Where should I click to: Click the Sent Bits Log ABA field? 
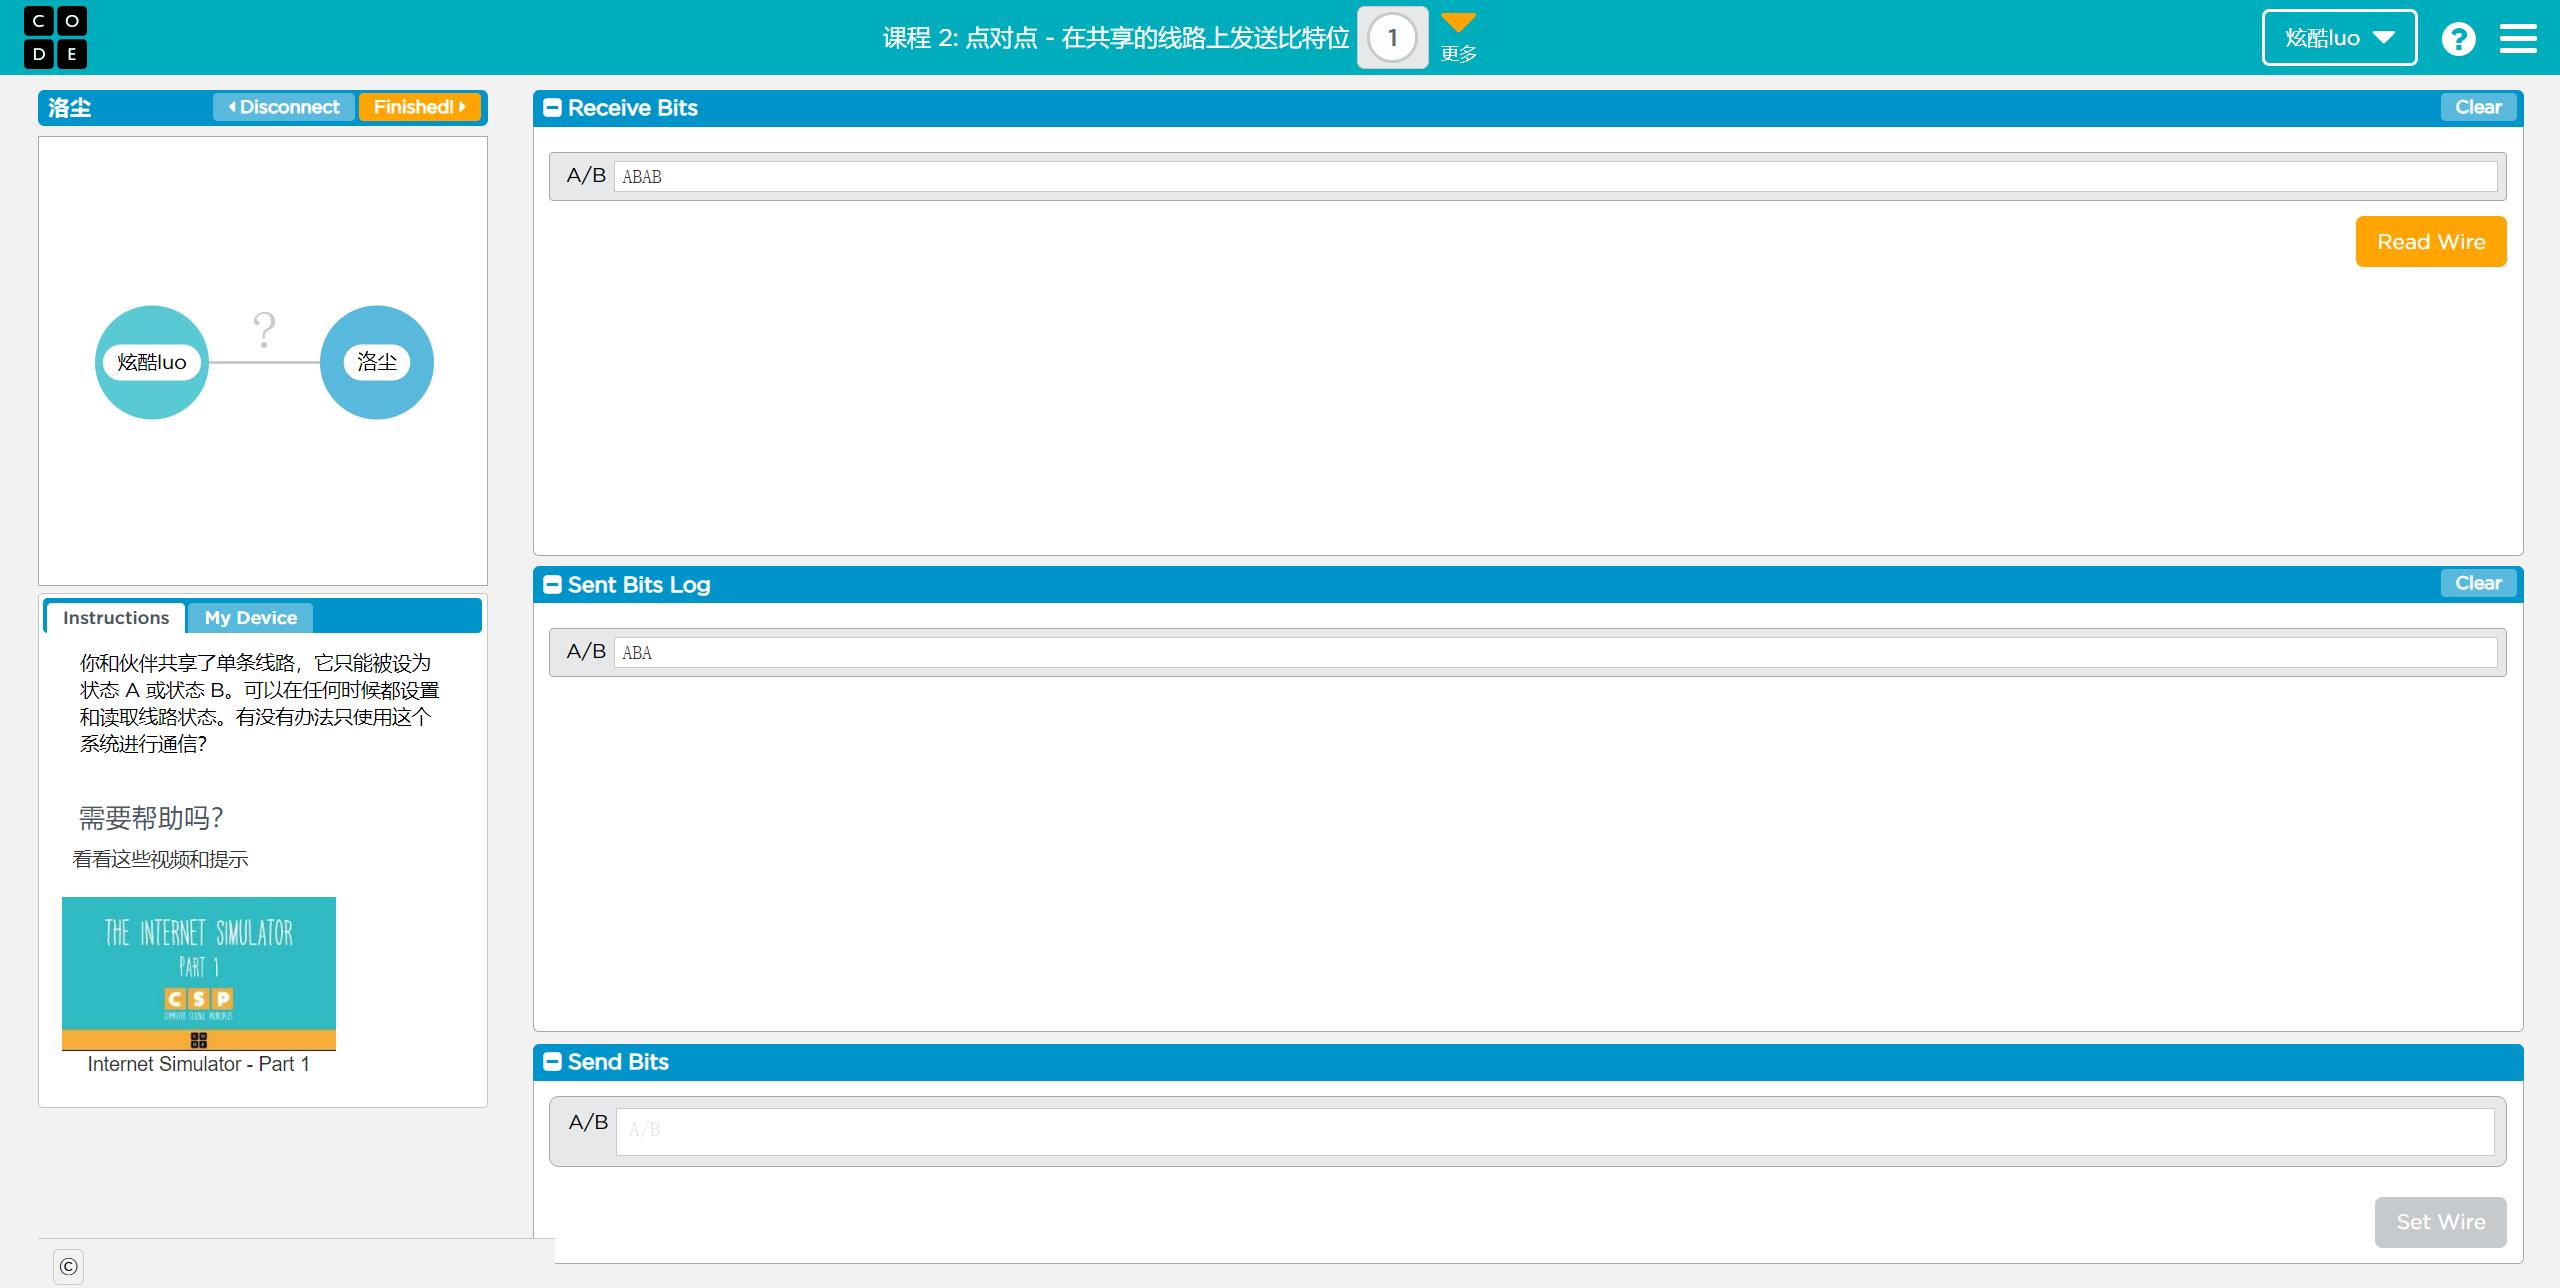click(x=1555, y=653)
